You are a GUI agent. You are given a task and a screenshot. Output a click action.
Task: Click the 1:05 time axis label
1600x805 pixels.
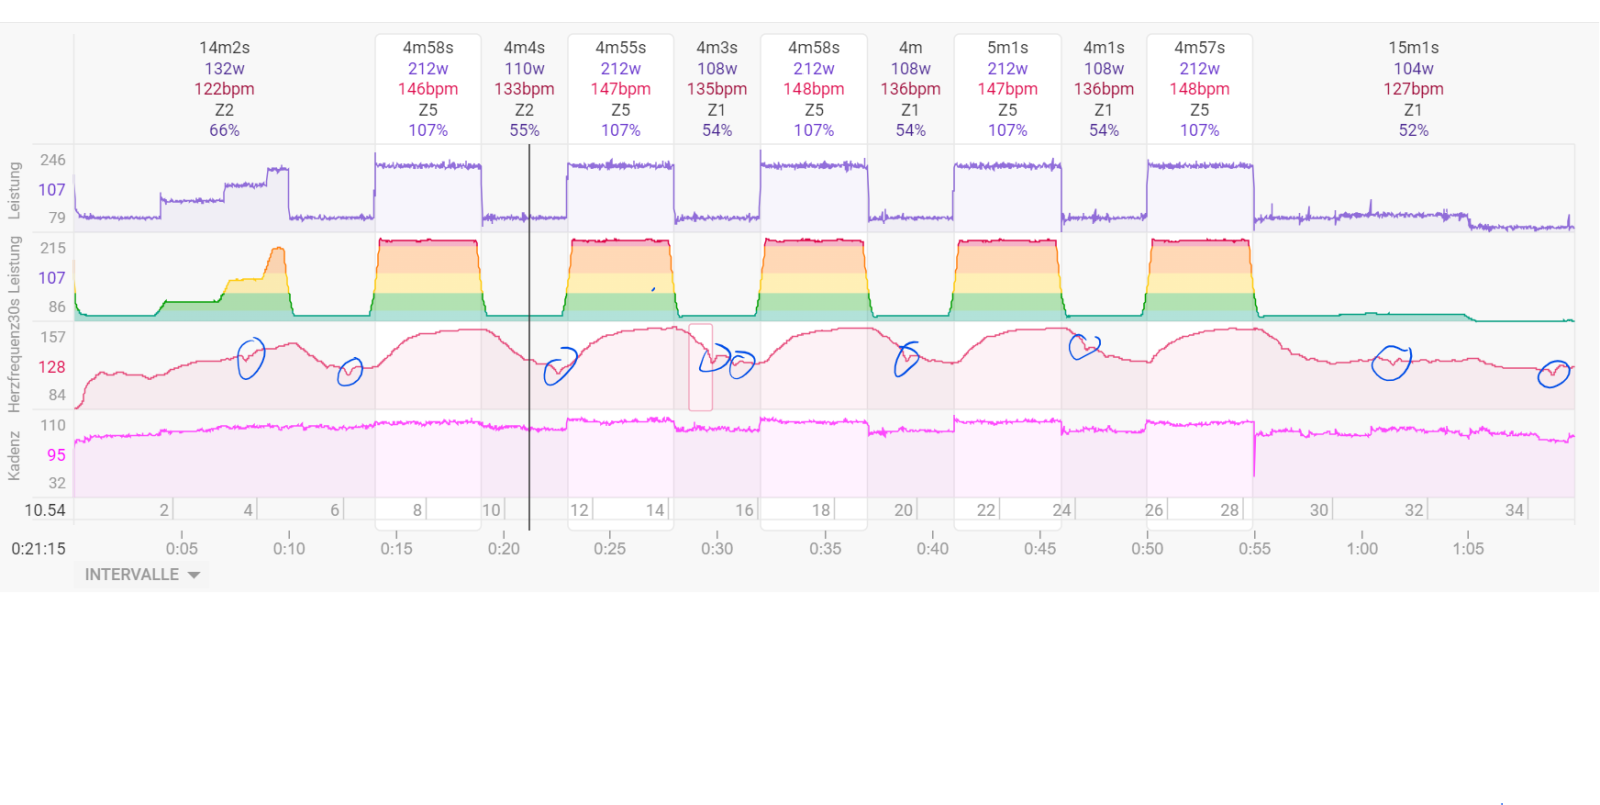point(1468,549)
